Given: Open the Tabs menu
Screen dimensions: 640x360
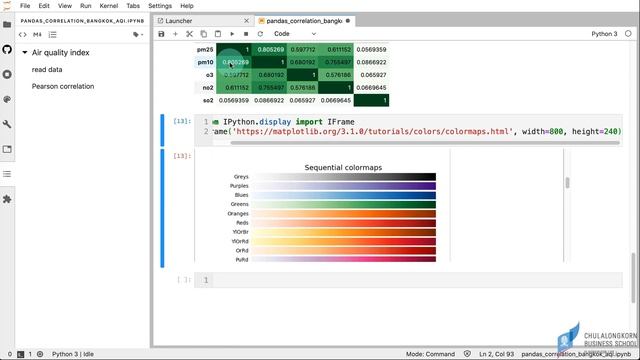Looking at the screenshot, I should click(x=133, y=6).
